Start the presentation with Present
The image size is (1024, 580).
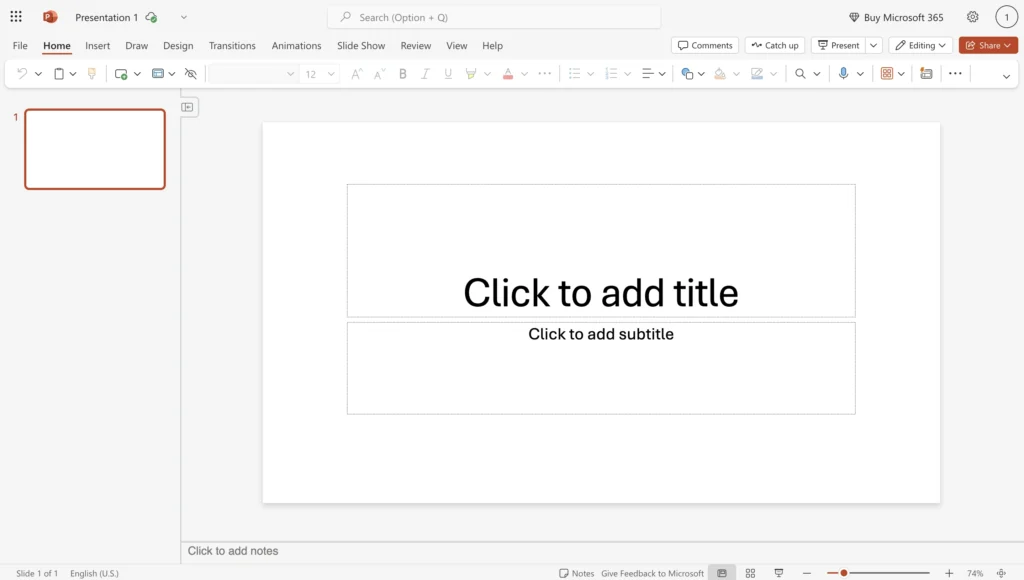coord(839,45)
